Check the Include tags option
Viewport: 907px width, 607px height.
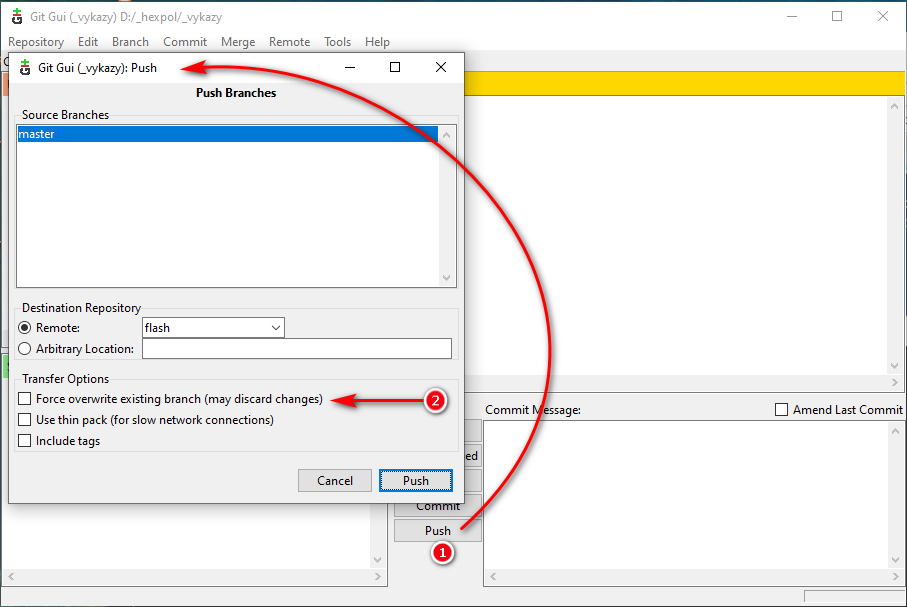[25, 441]
